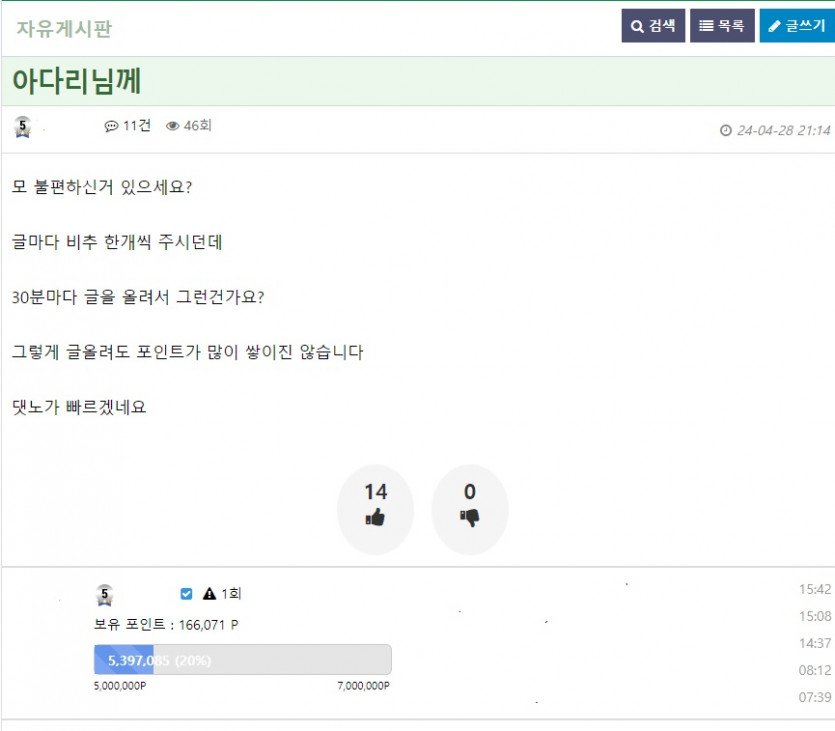The height and width of the screenshot is (731, 835).
Task: Select the line 30분마다 글을 올려서 그런건가요?
Action: tap(138, 297)
